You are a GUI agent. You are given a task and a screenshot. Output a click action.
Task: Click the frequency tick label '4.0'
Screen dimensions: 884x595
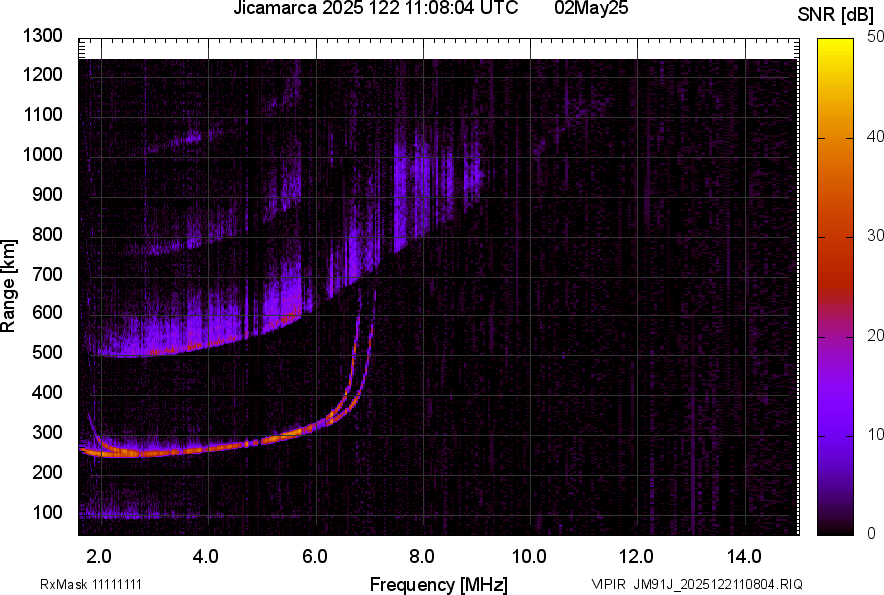(206, 557)
